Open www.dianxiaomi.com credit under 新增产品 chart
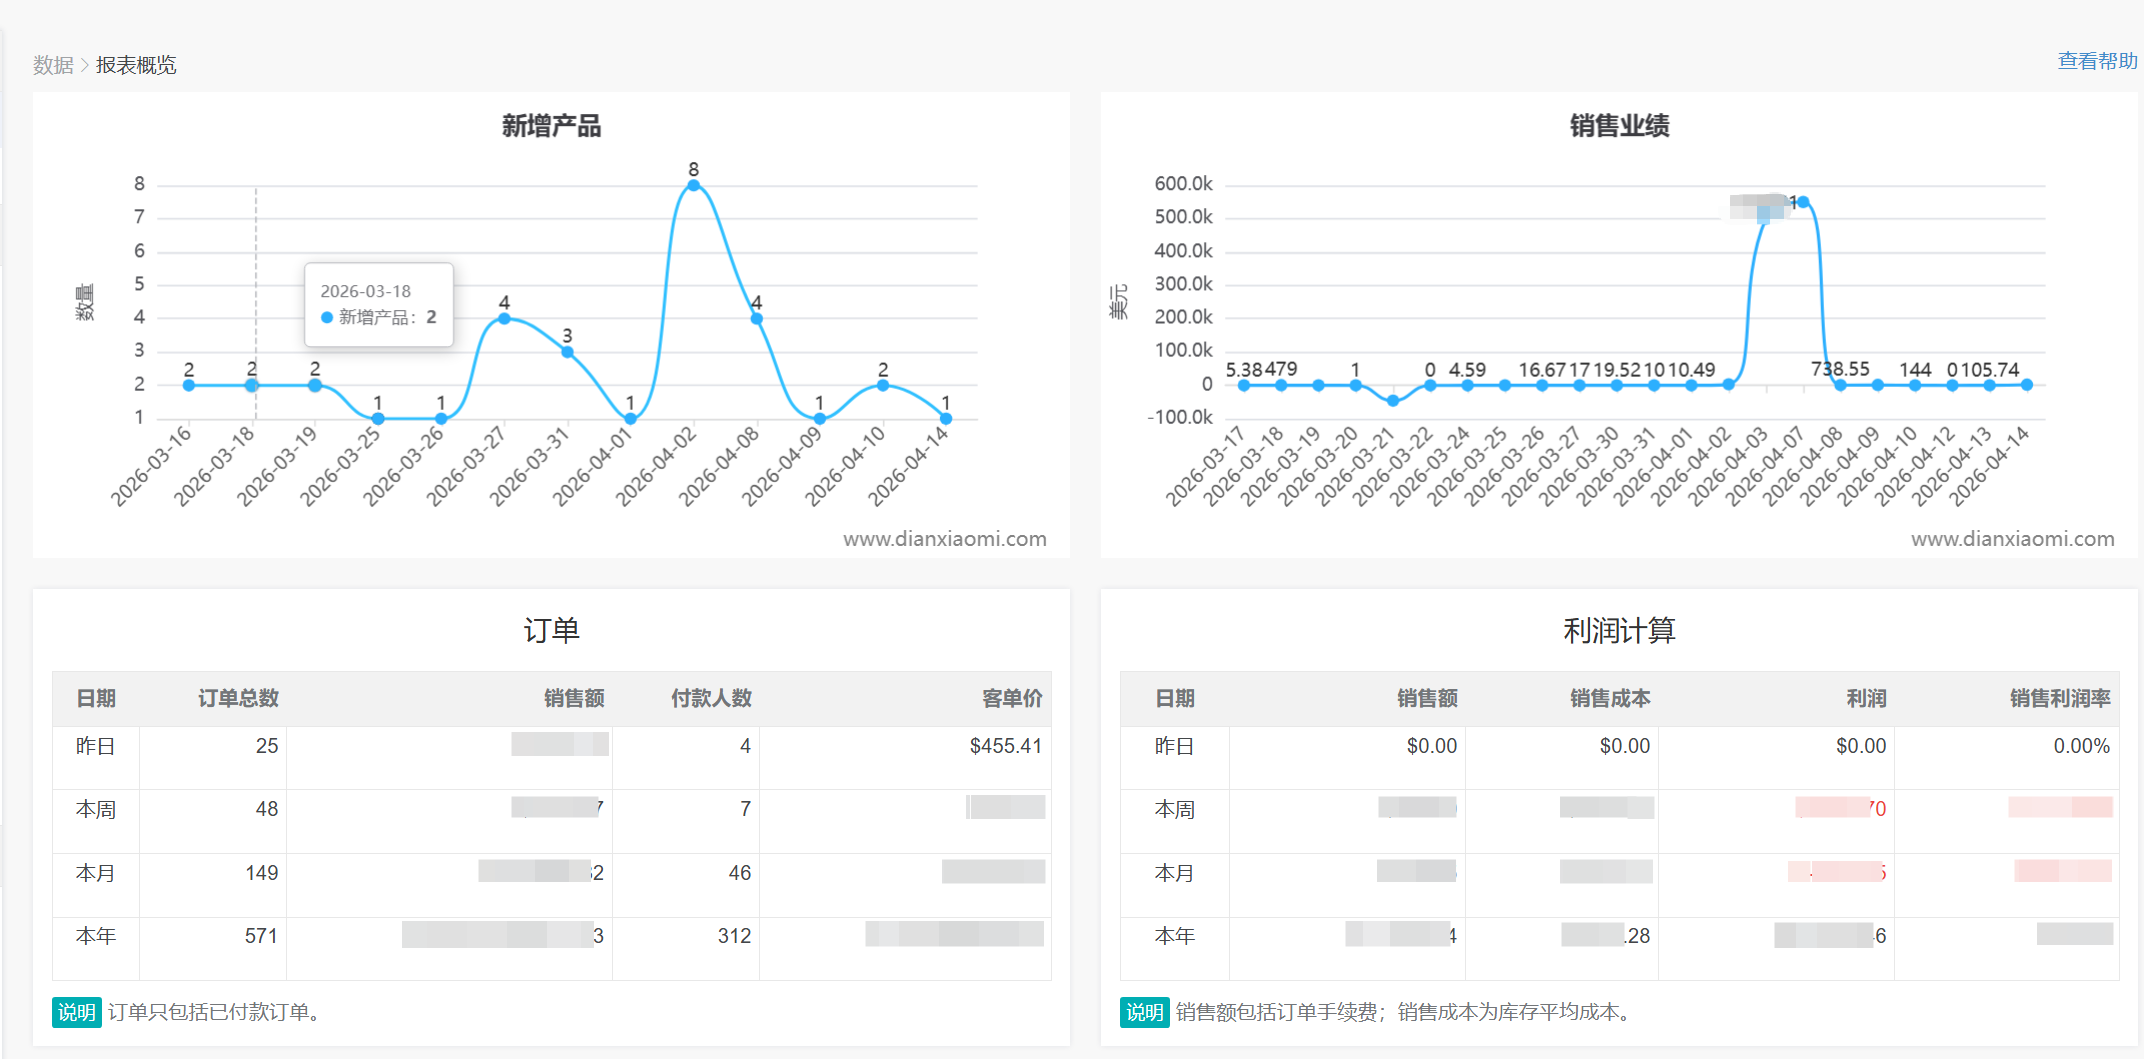 944,539
